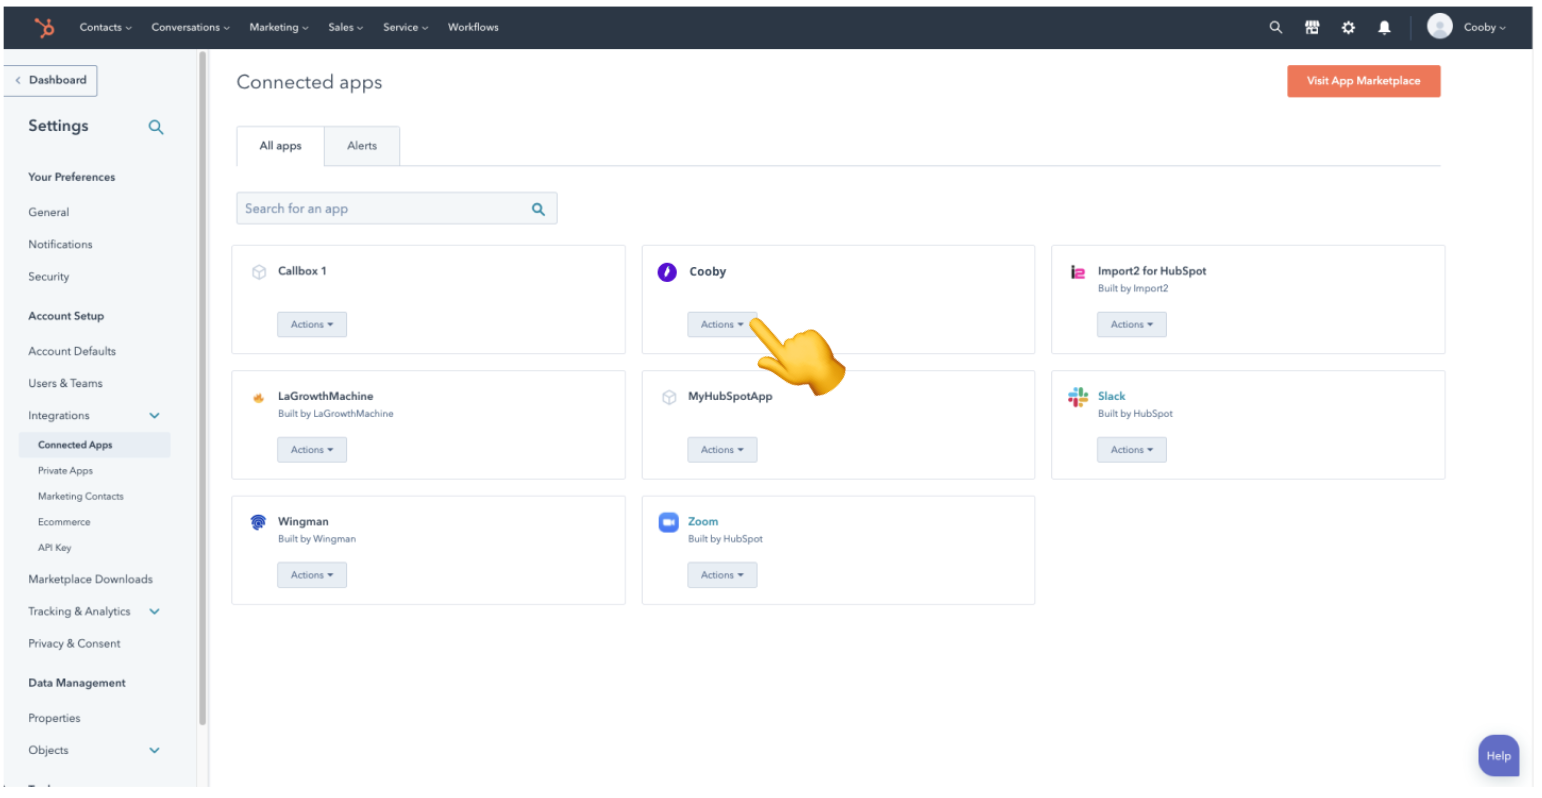Go back to Dashboard
Screen dimensions: 1542x798
tap(50, 80)
